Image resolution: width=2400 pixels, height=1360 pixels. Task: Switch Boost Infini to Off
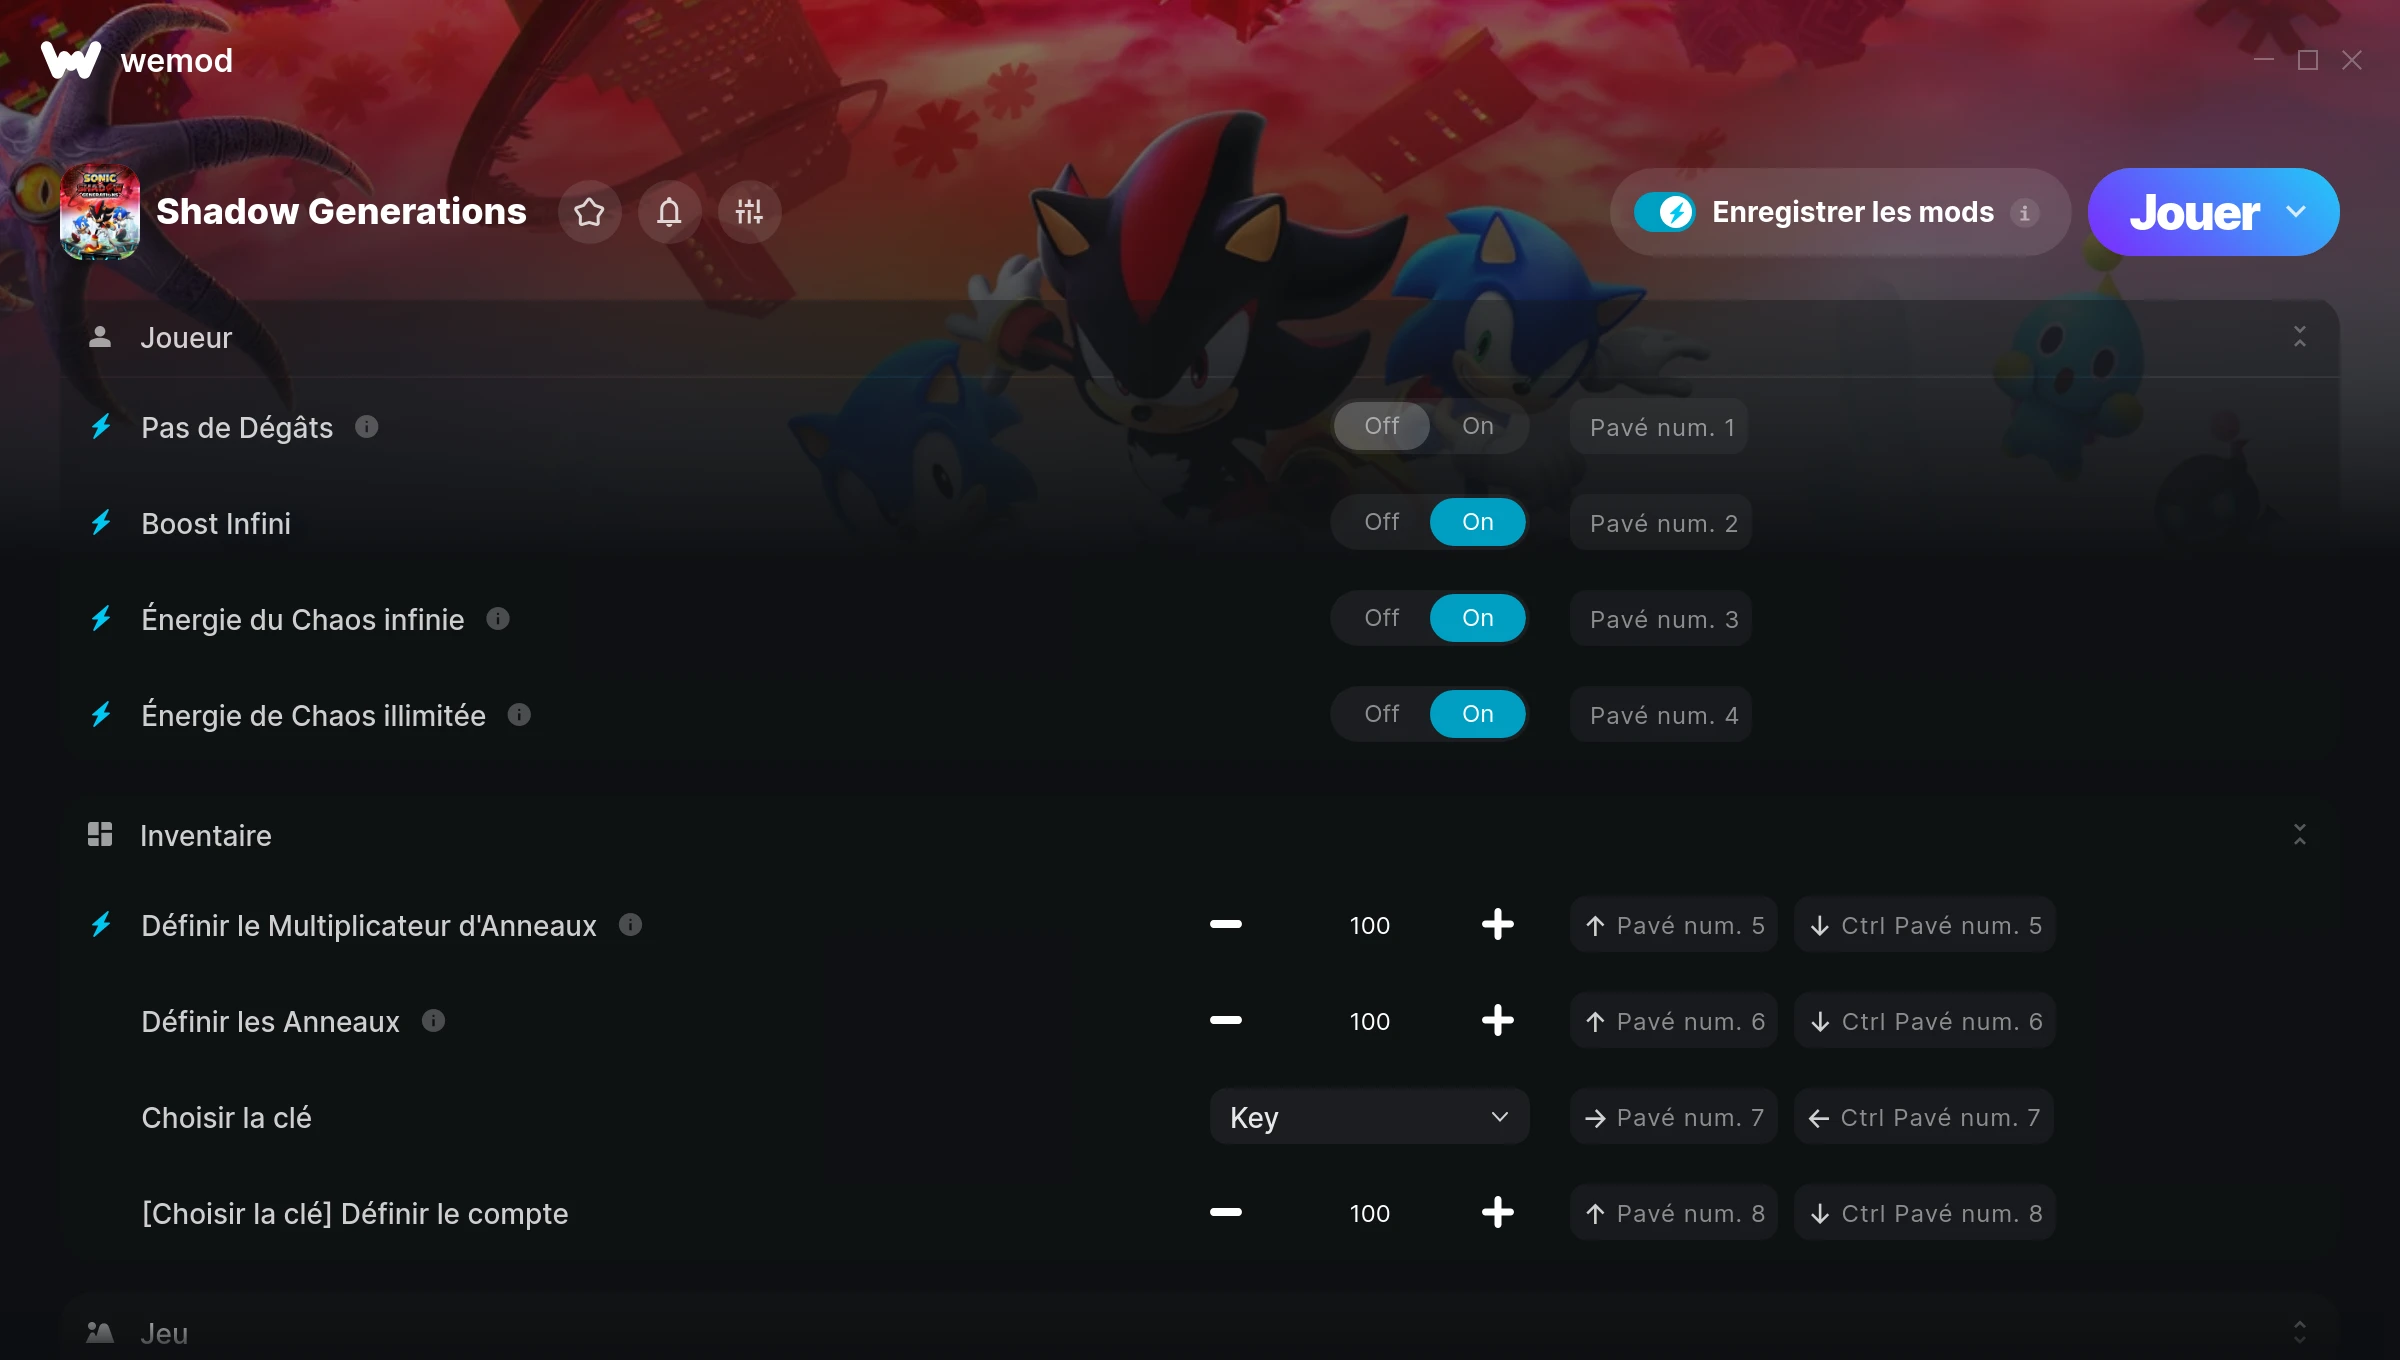point(1381,522)
